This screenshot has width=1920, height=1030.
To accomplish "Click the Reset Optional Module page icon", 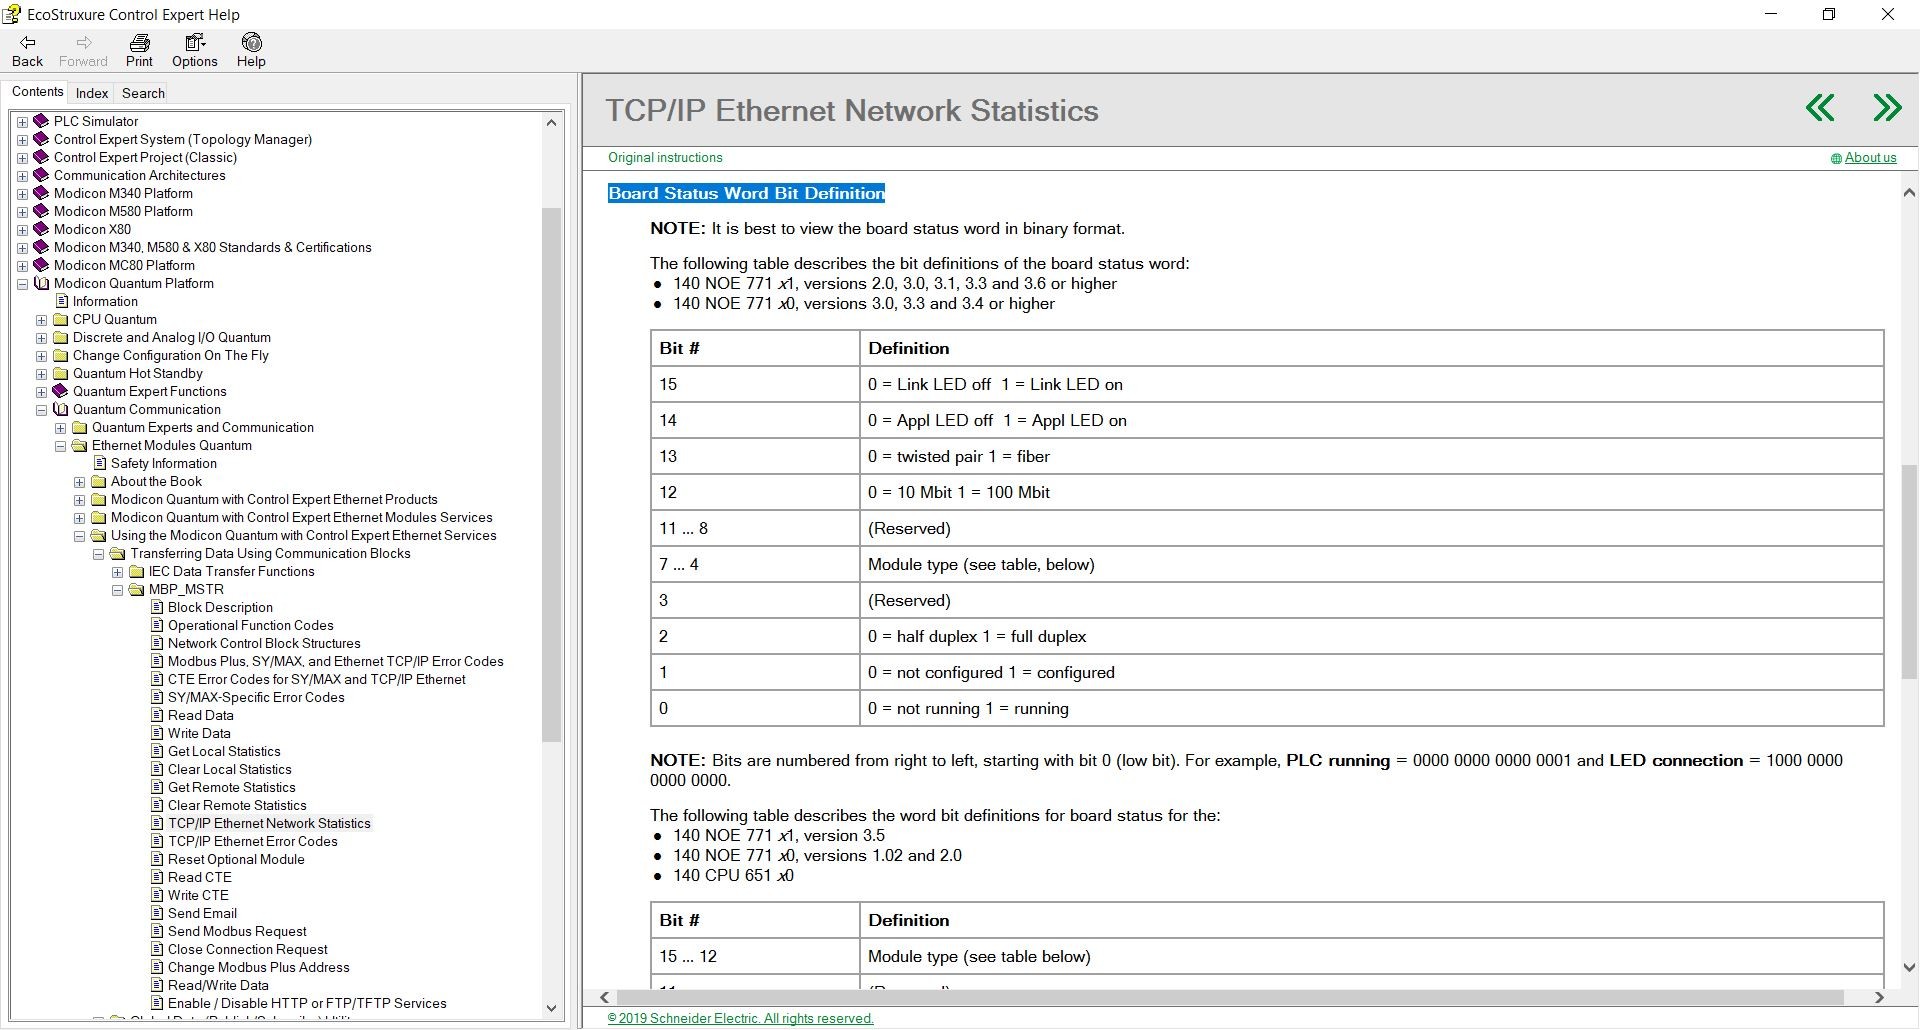I will coord(157,859).
